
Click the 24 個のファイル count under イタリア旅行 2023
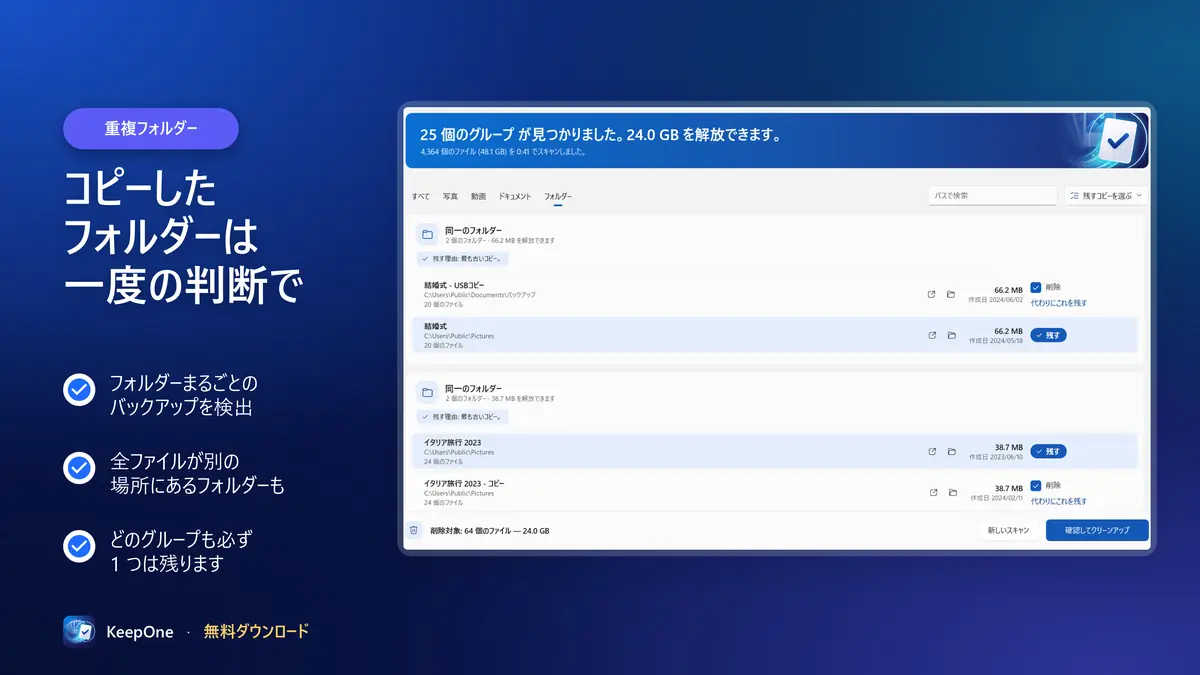443,461
